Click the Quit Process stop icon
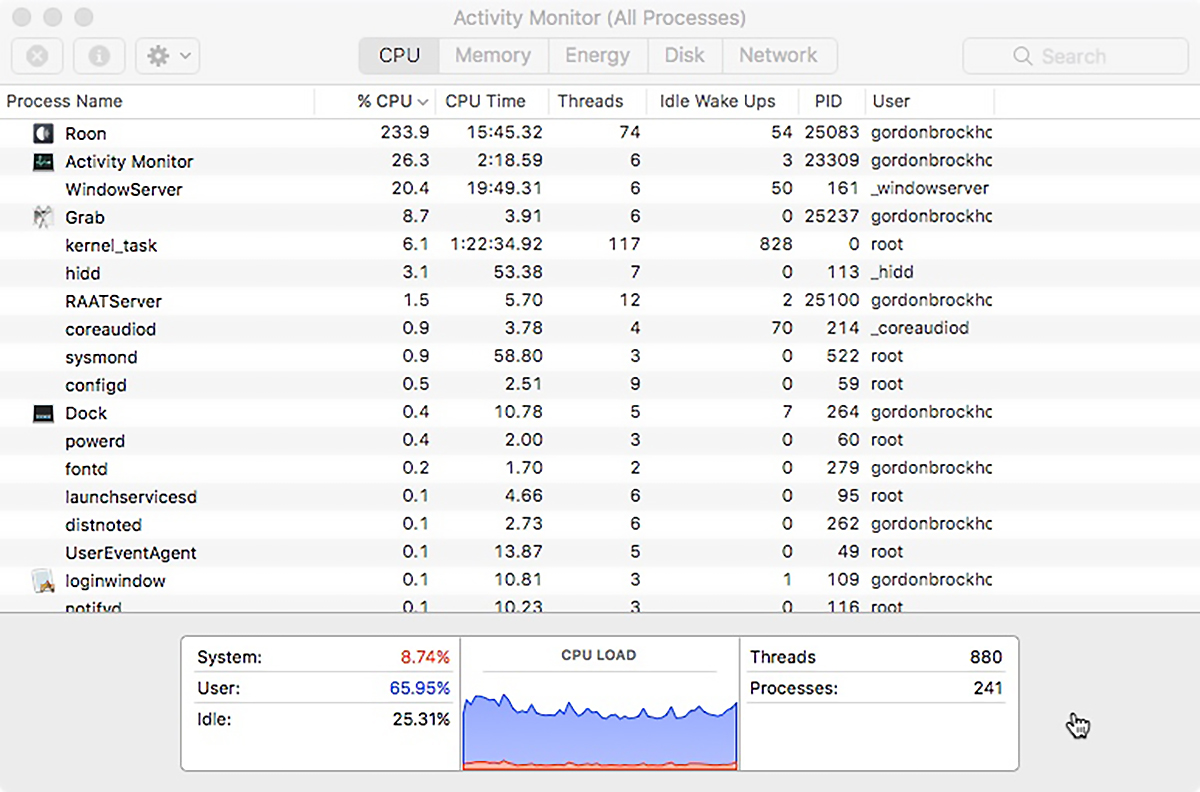The height and width of the screenshot is (792, 1200). (37, 56)
